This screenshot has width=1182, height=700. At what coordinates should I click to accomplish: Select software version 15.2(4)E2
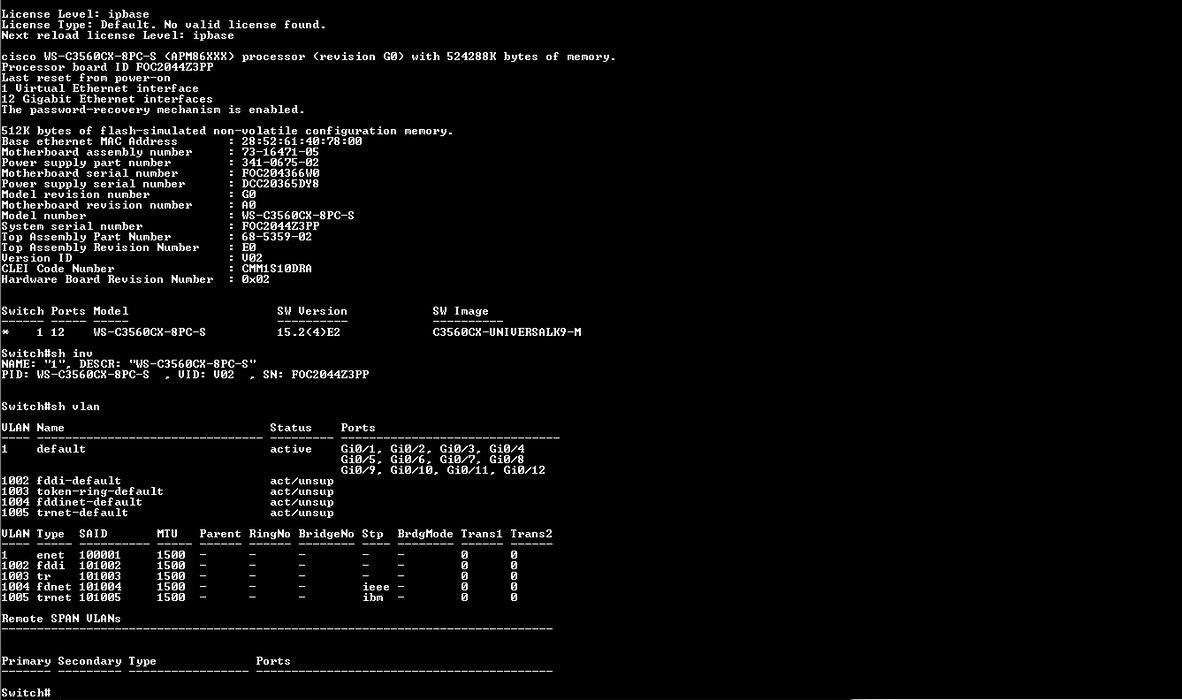coord(308,332)
